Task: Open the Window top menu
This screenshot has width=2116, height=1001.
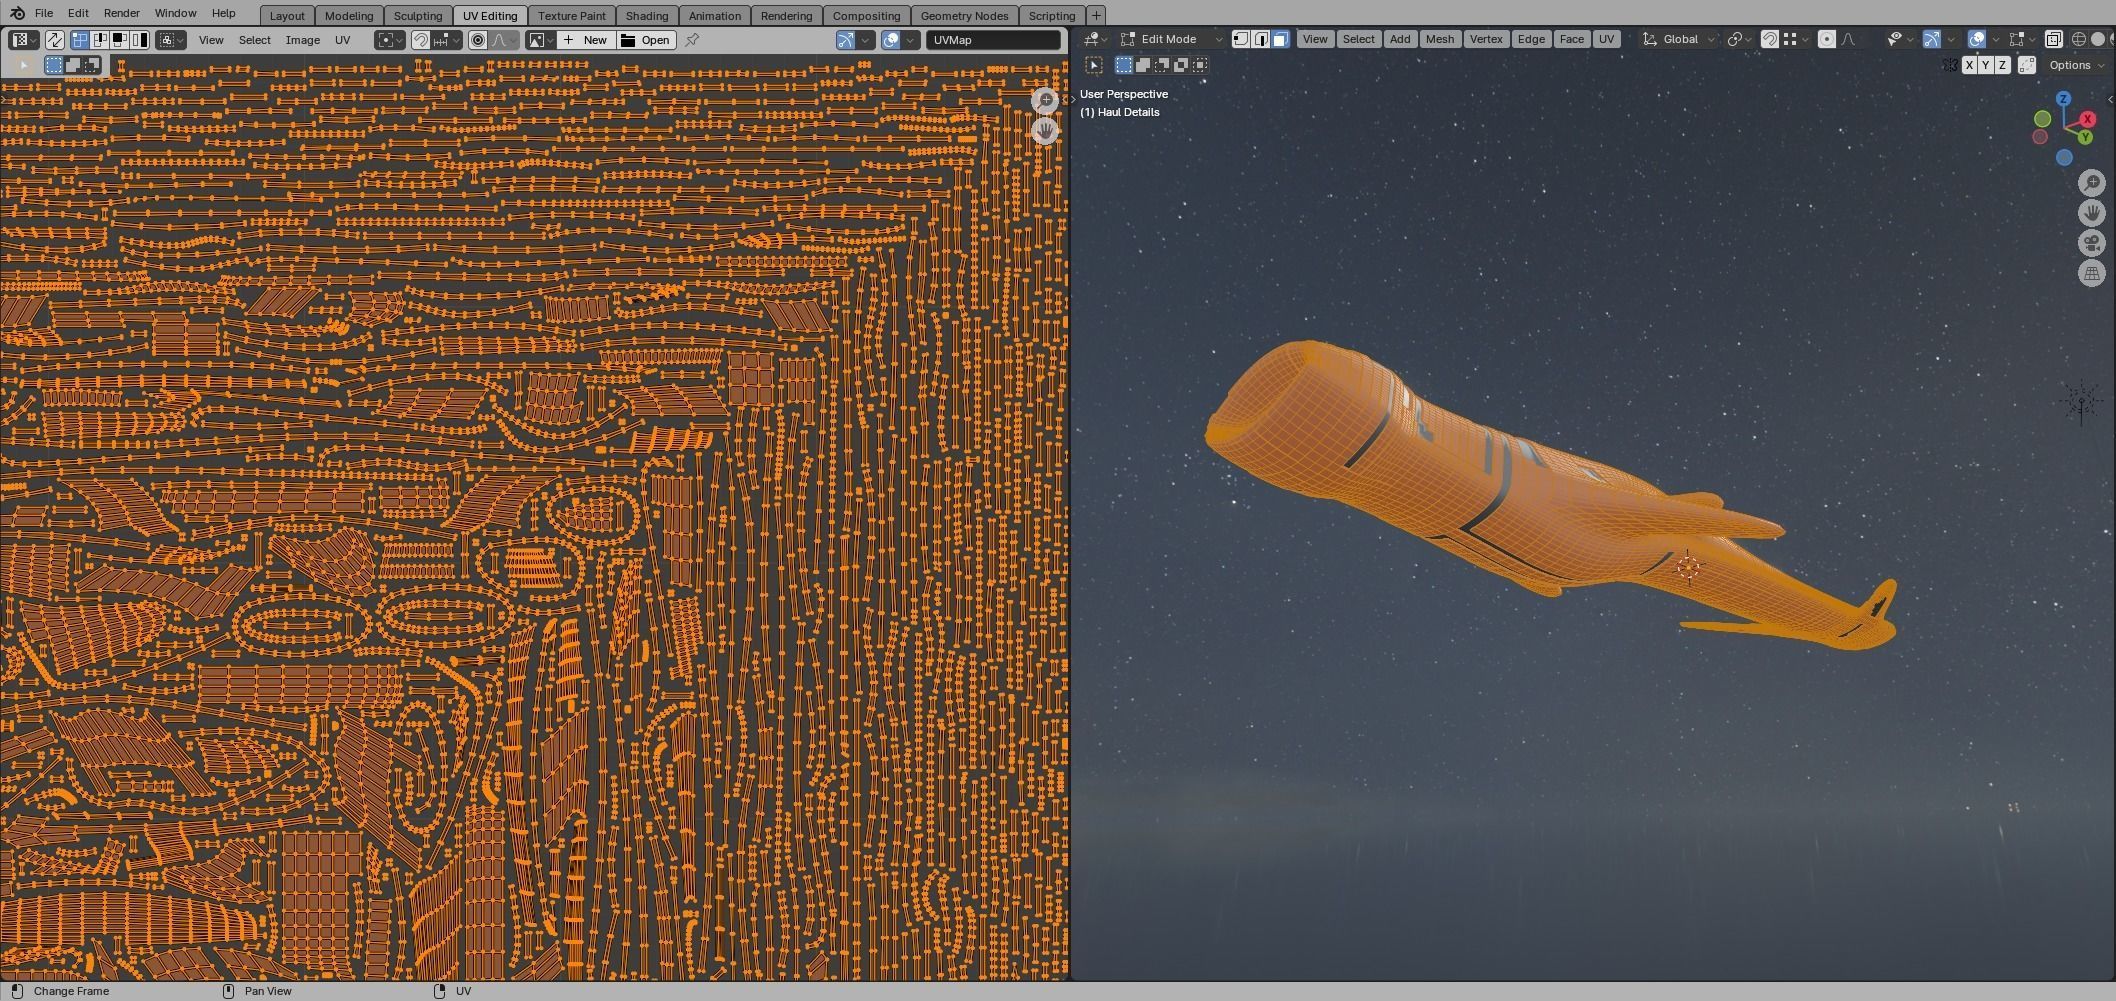Action: click(x=175, y=13)
